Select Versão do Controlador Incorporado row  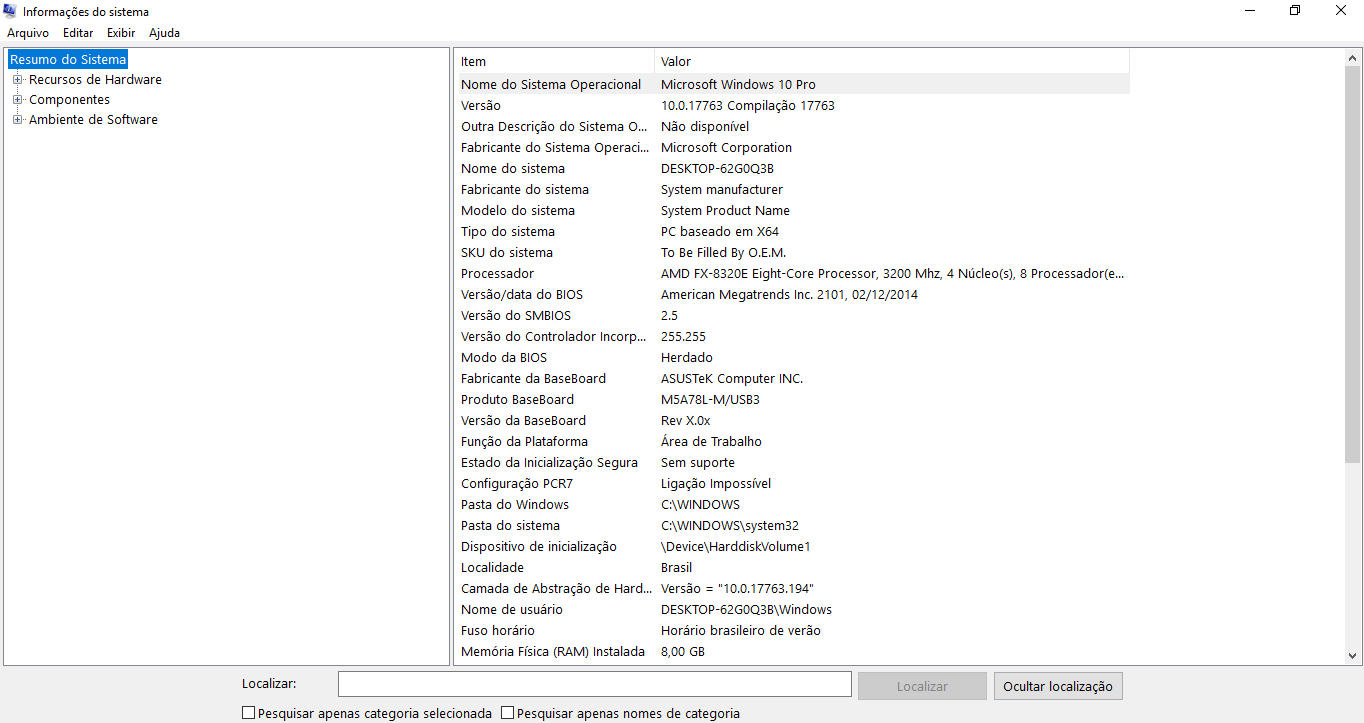click(x=793, y=337)
